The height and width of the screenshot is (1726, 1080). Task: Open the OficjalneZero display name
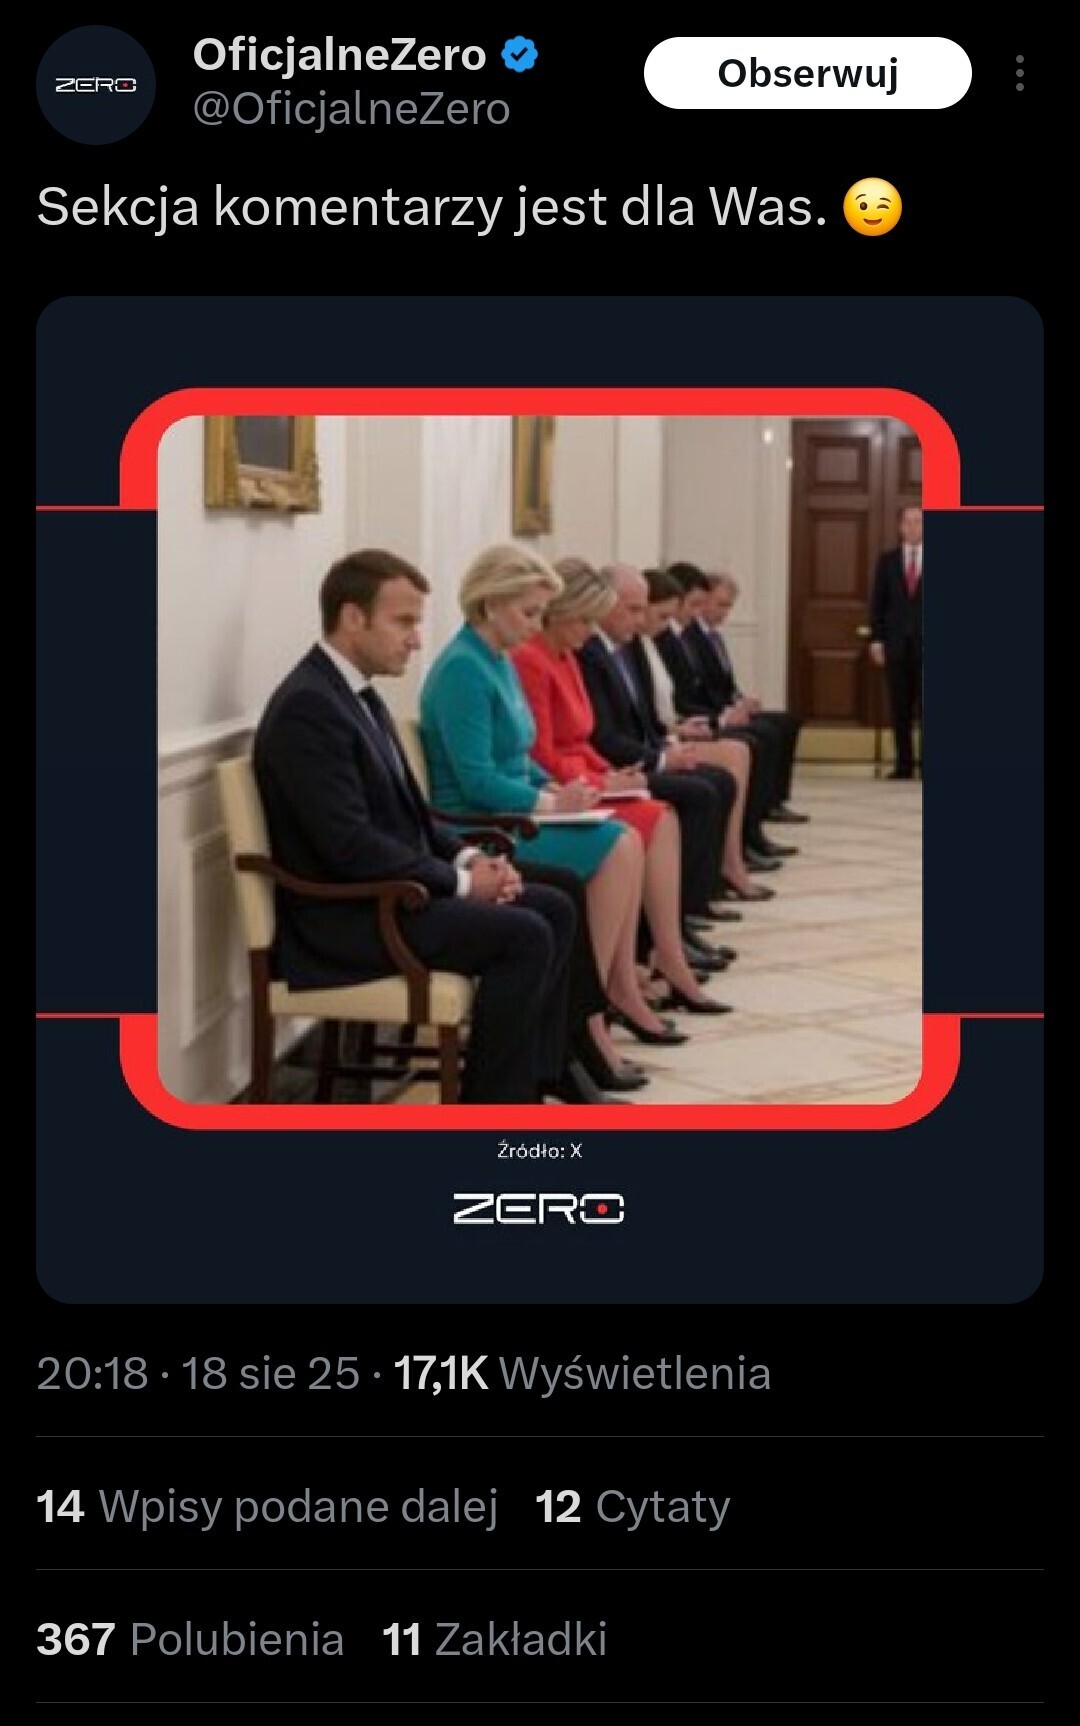pos(339,54)
